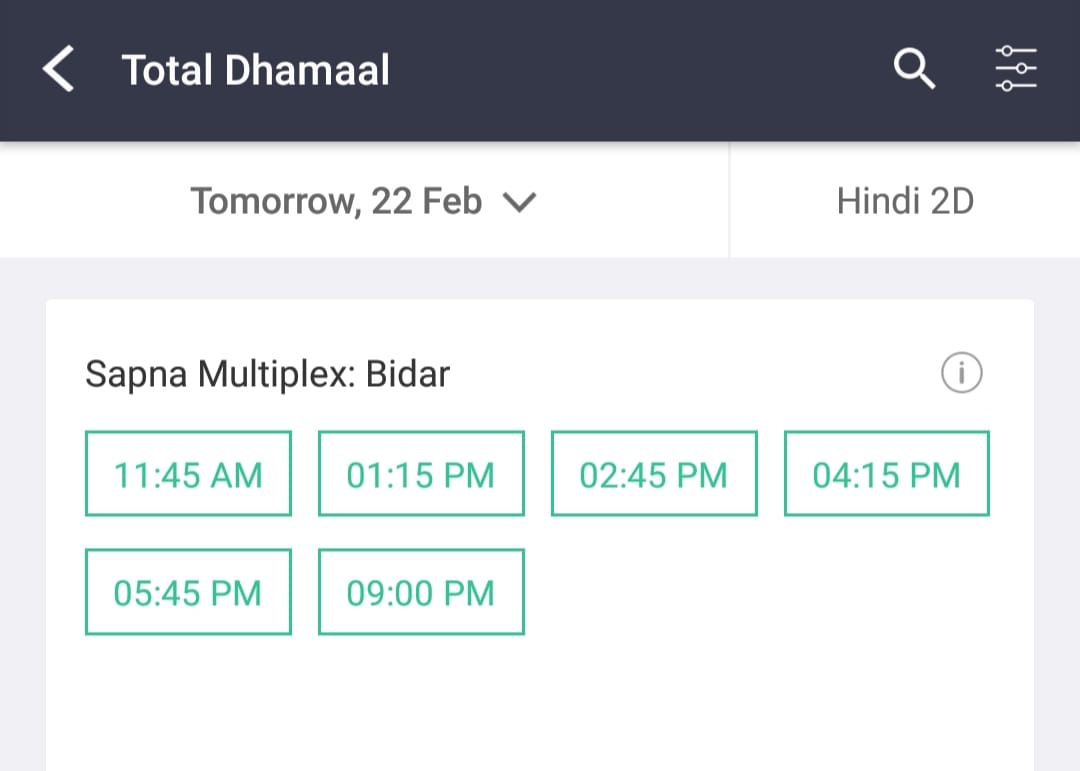
Task: Tap the dark header bar beside the title
Action: (641, 69)
